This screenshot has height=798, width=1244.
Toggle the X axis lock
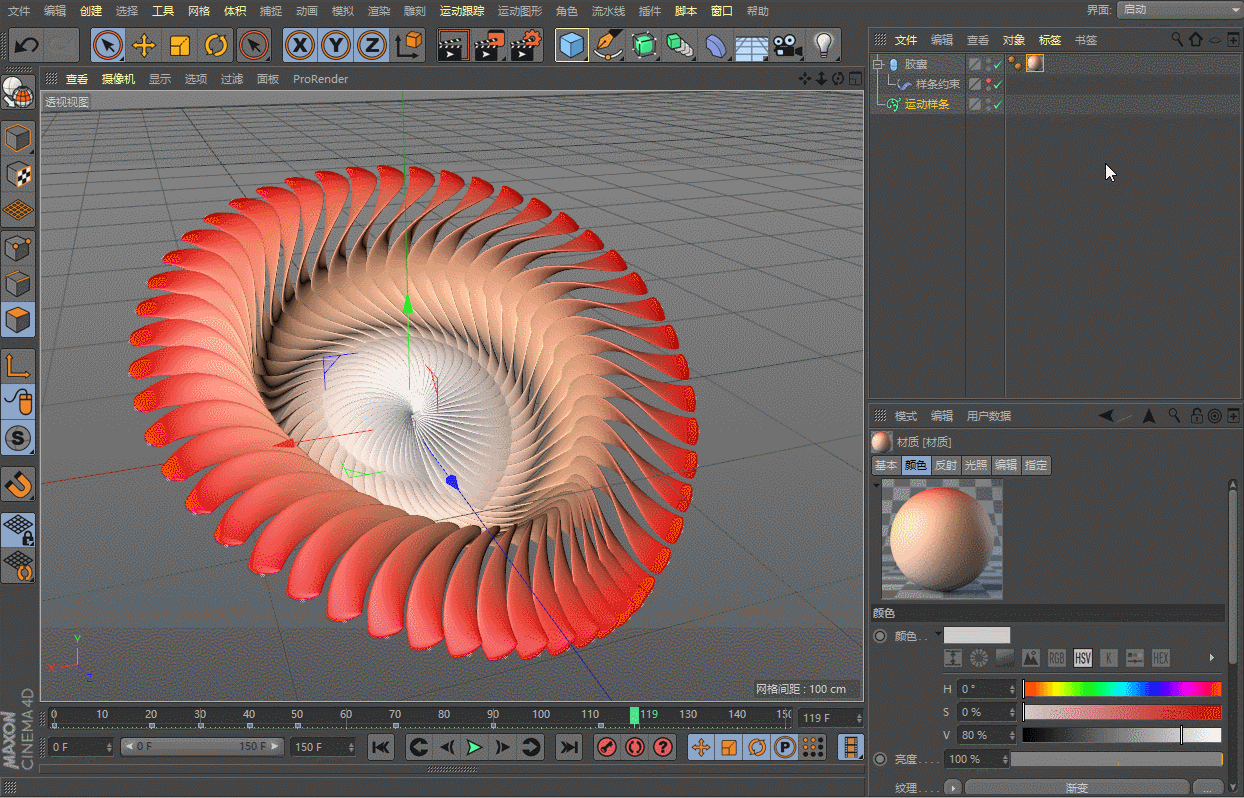click(x=299, y=45)
